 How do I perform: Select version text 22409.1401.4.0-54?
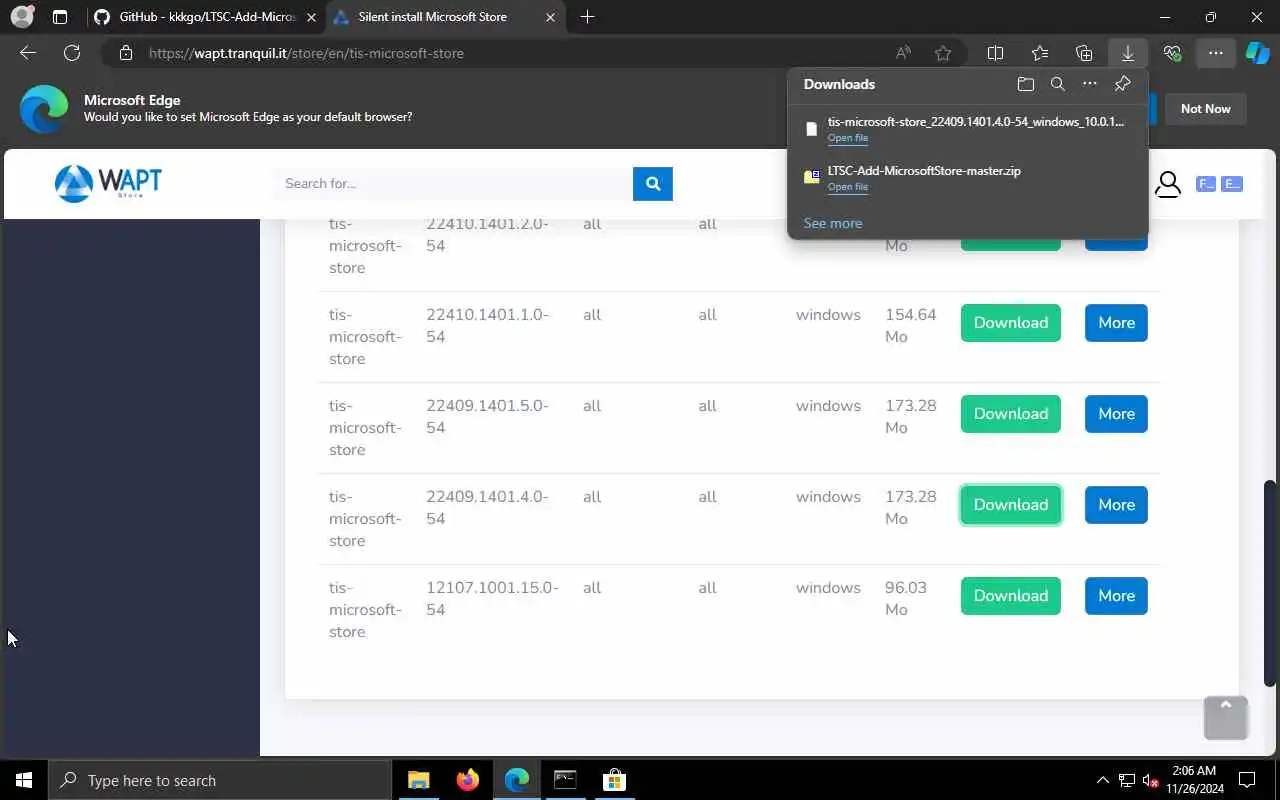(487, 508)
